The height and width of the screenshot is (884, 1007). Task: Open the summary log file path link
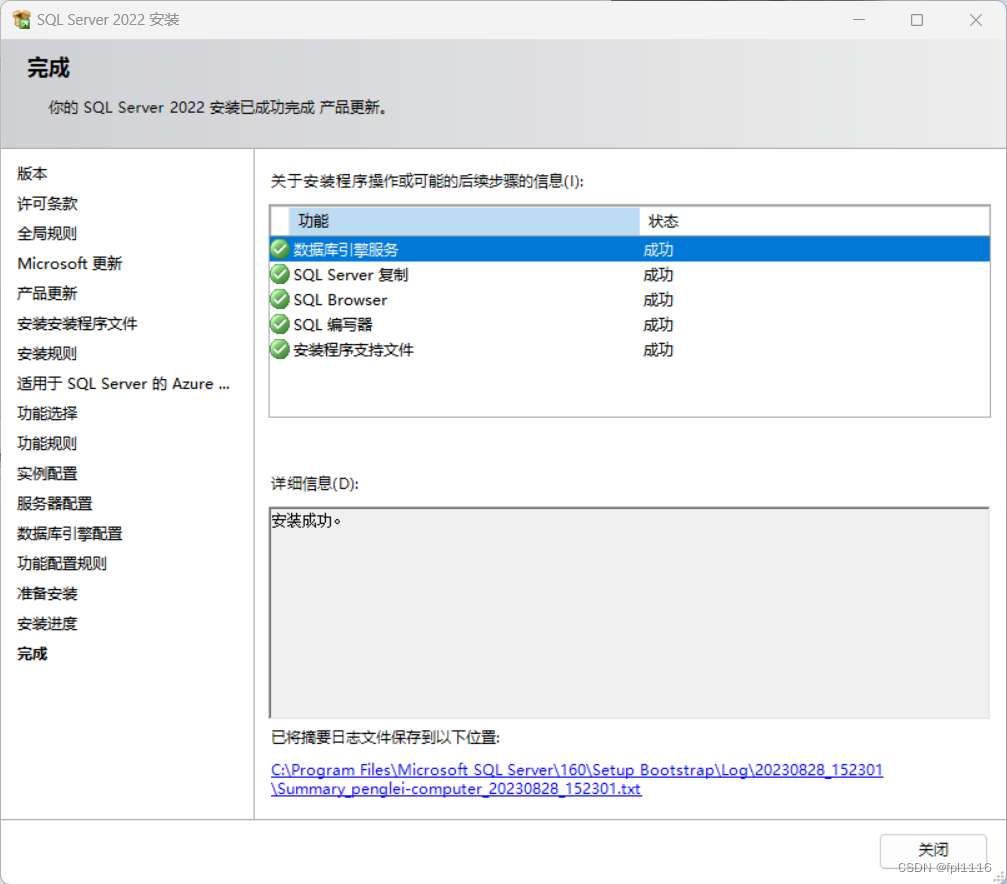[x=577, y=779]
